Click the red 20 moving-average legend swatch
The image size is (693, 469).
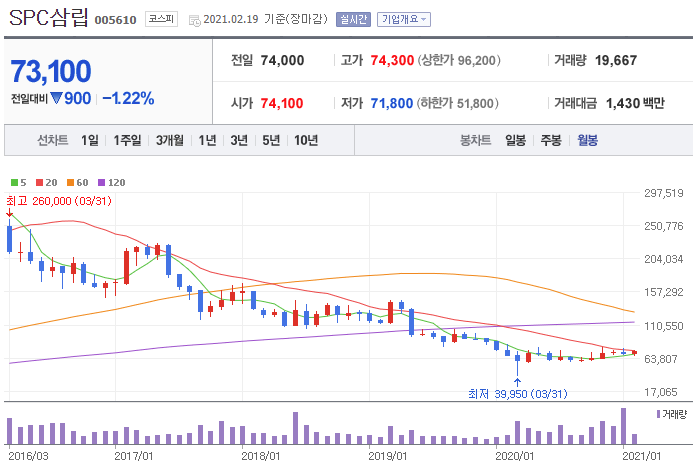tap(40, 183)
